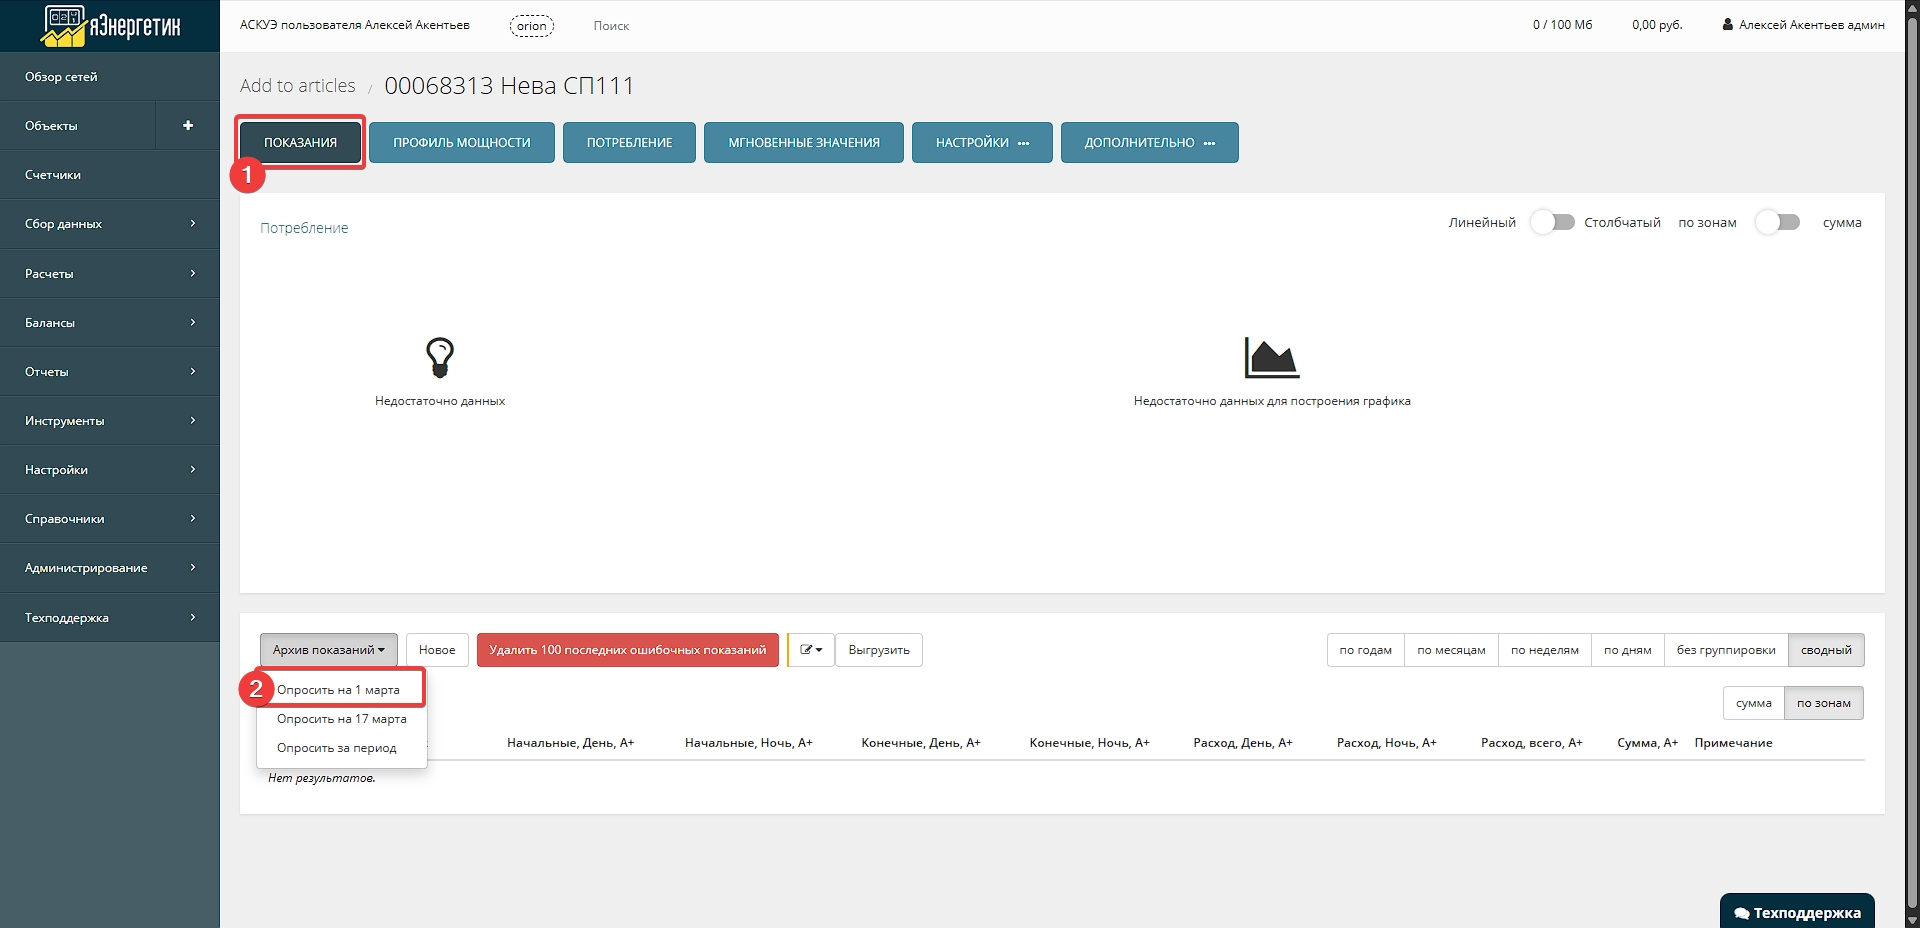Click the area chart icon
Viewport: 1920px width, 928px height.
click(x=1271, y=358)
